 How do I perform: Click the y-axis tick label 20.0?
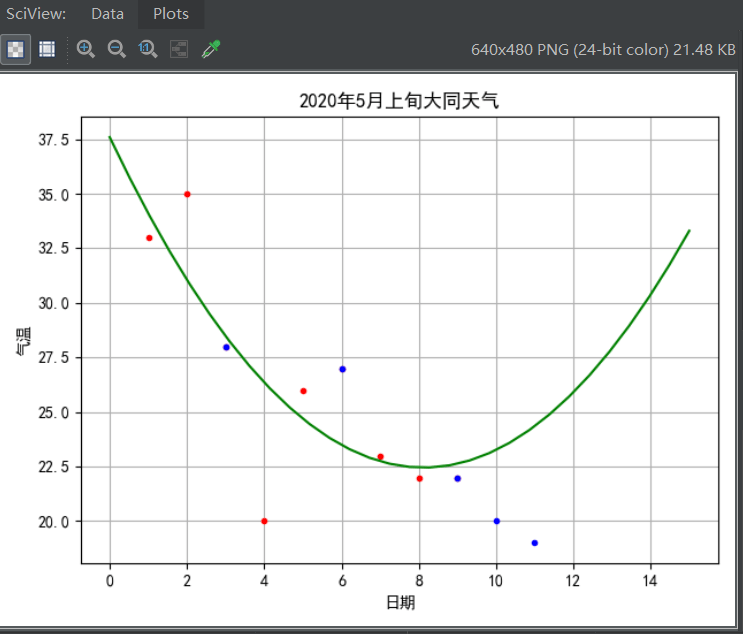coord(54,522)
